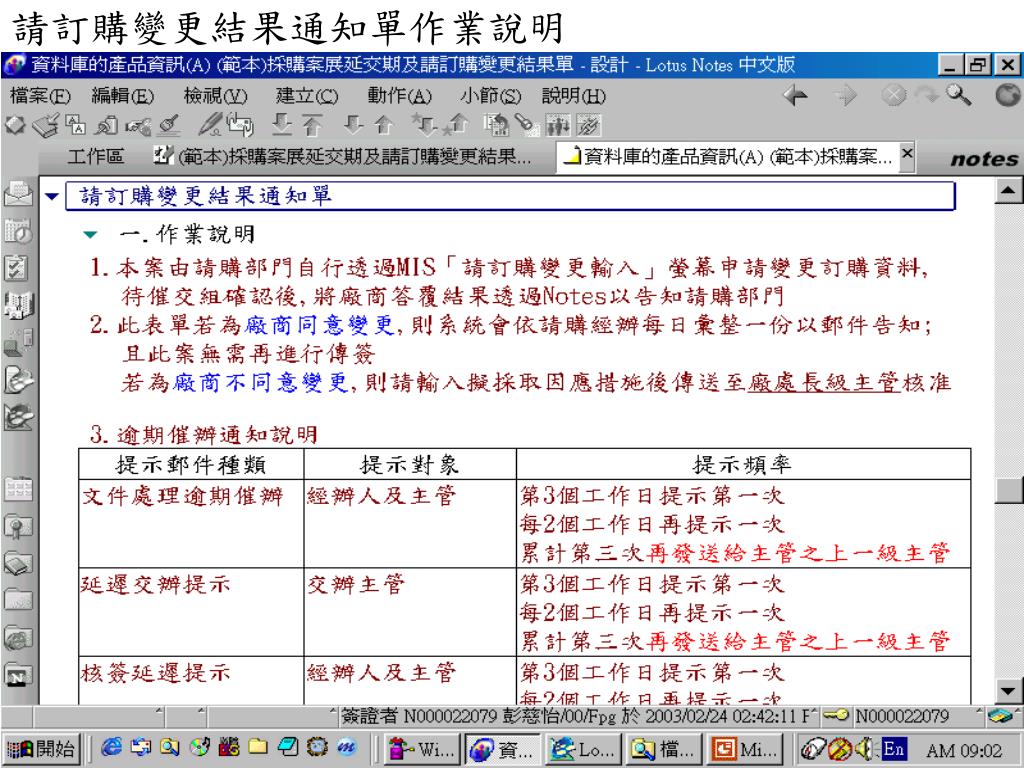Switch to the Wi... taskbar button

click(421, 748)
